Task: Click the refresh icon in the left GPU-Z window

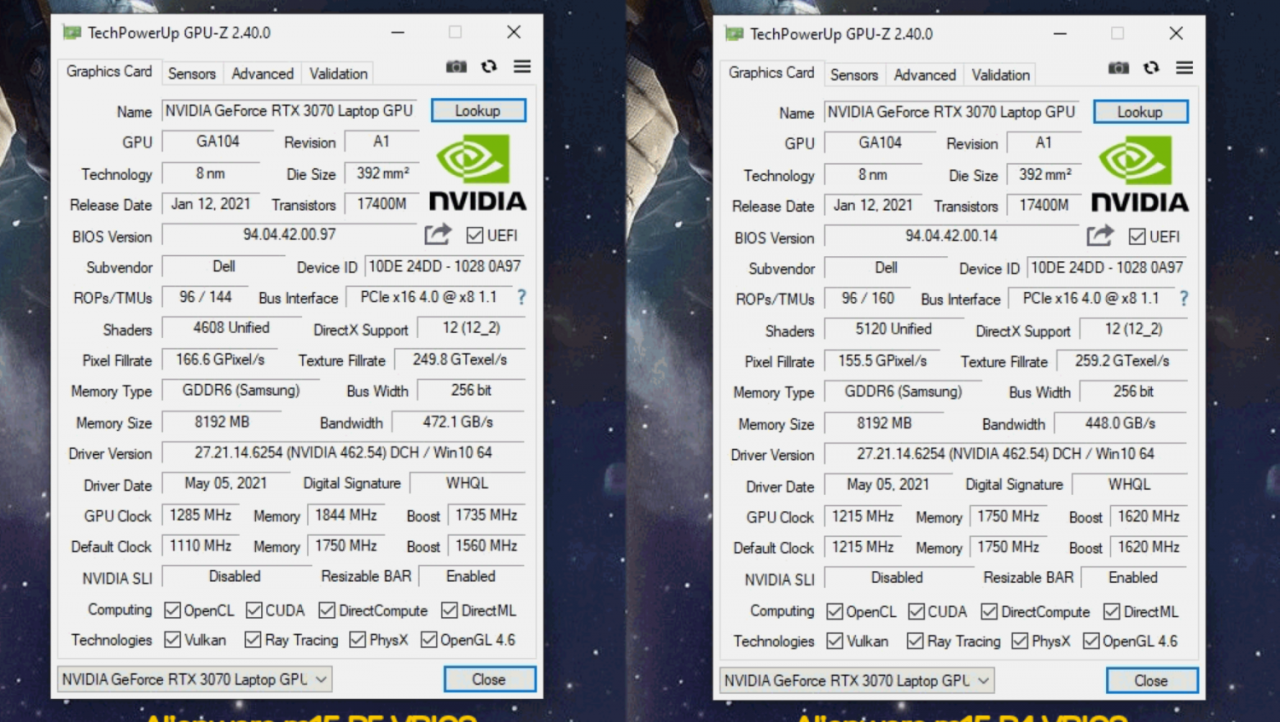Action: coord(489,67)
